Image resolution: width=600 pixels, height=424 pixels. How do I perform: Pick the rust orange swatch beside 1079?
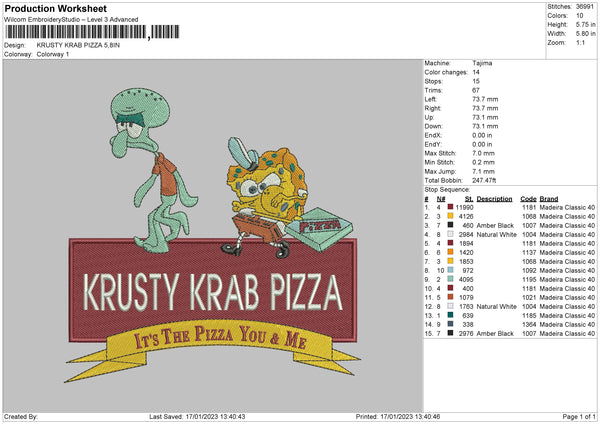pyautogui.click(x=450, y=297)
